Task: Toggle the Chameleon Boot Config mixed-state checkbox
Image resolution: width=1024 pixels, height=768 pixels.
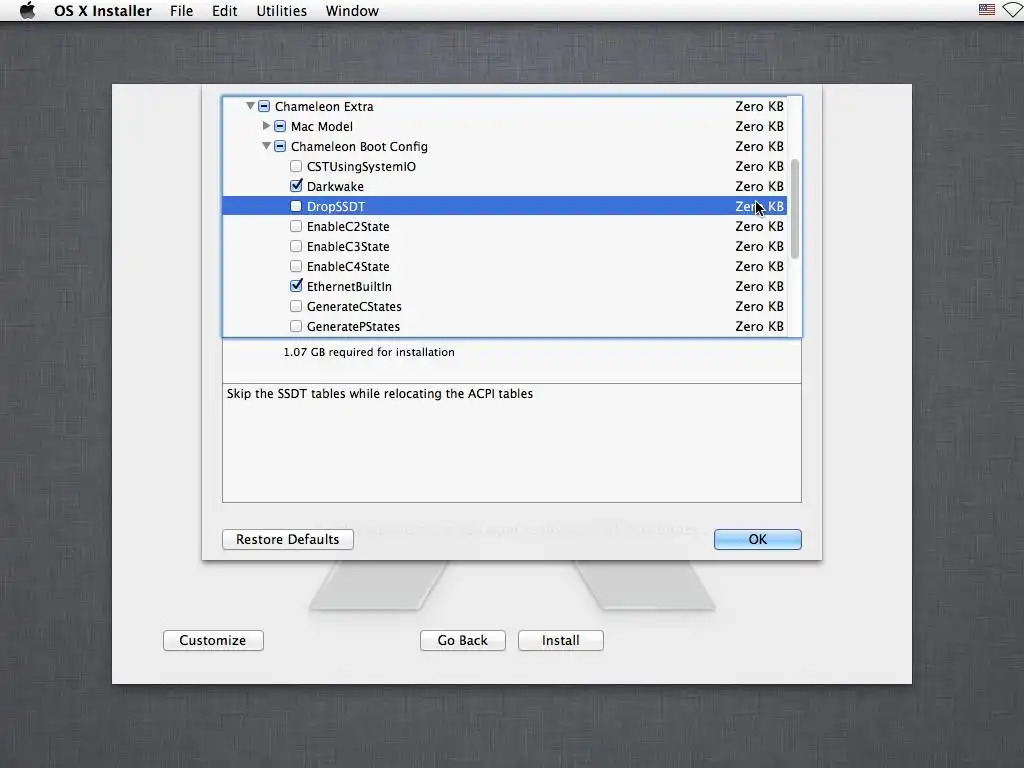Action: pos(280,146)
